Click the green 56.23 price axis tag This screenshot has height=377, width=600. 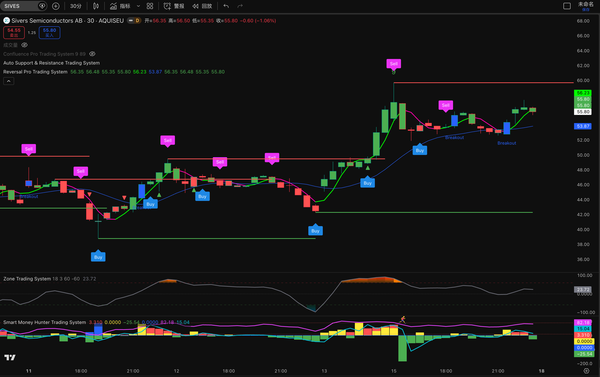pyautogui.click(x=583, y=93)
